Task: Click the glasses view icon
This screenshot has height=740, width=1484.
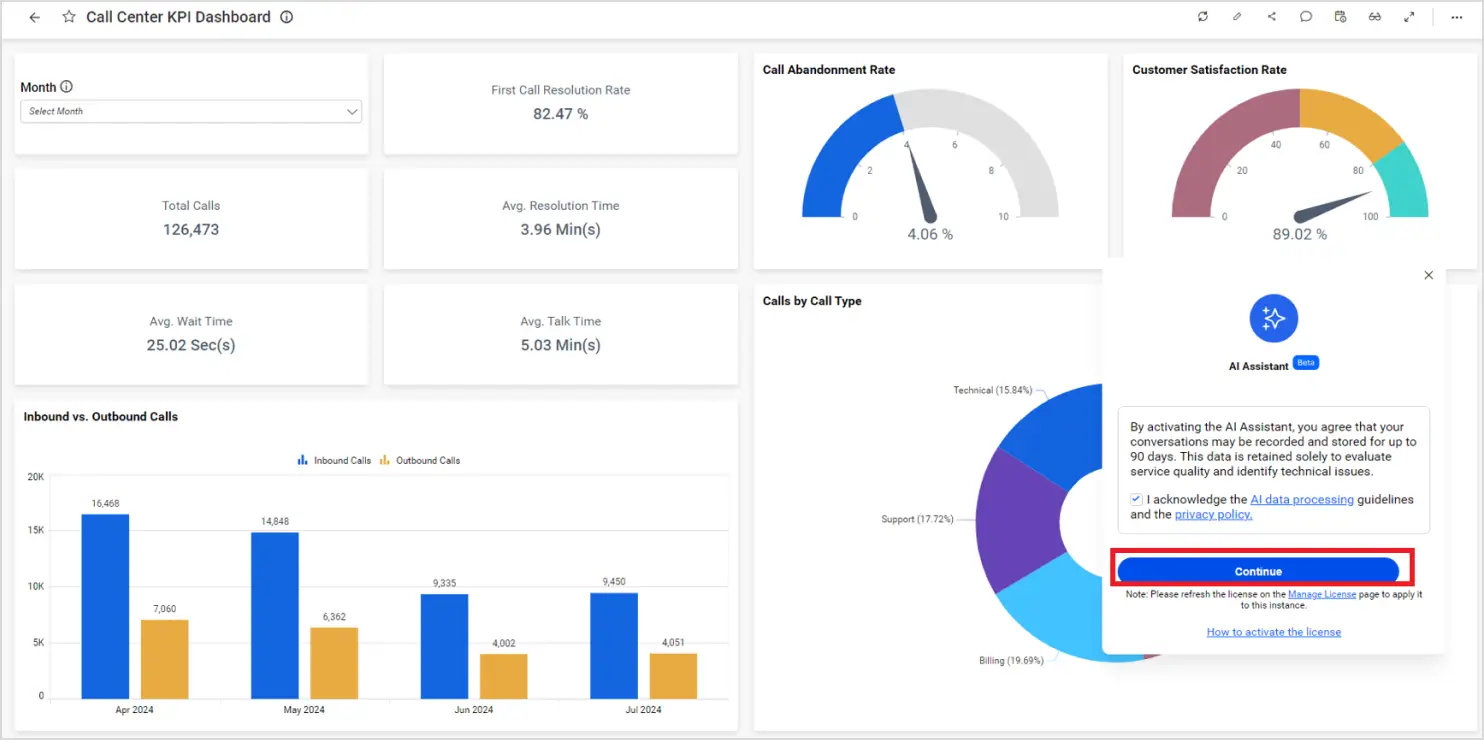Action: pos(1375,17)
